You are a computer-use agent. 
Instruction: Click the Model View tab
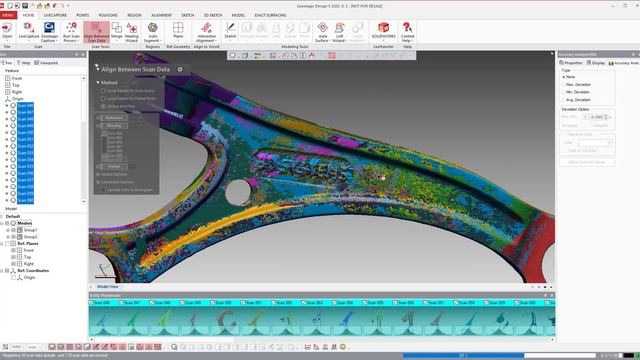coord(107,287)
